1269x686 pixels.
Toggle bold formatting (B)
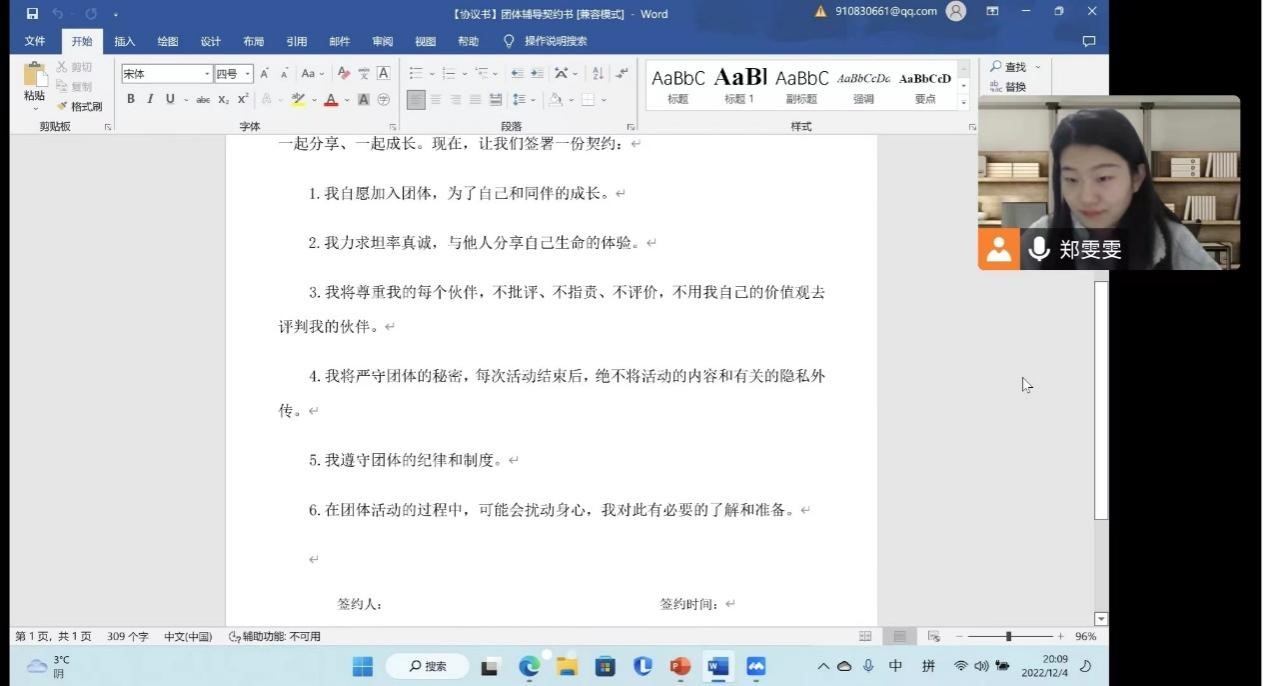pos(130,99)
